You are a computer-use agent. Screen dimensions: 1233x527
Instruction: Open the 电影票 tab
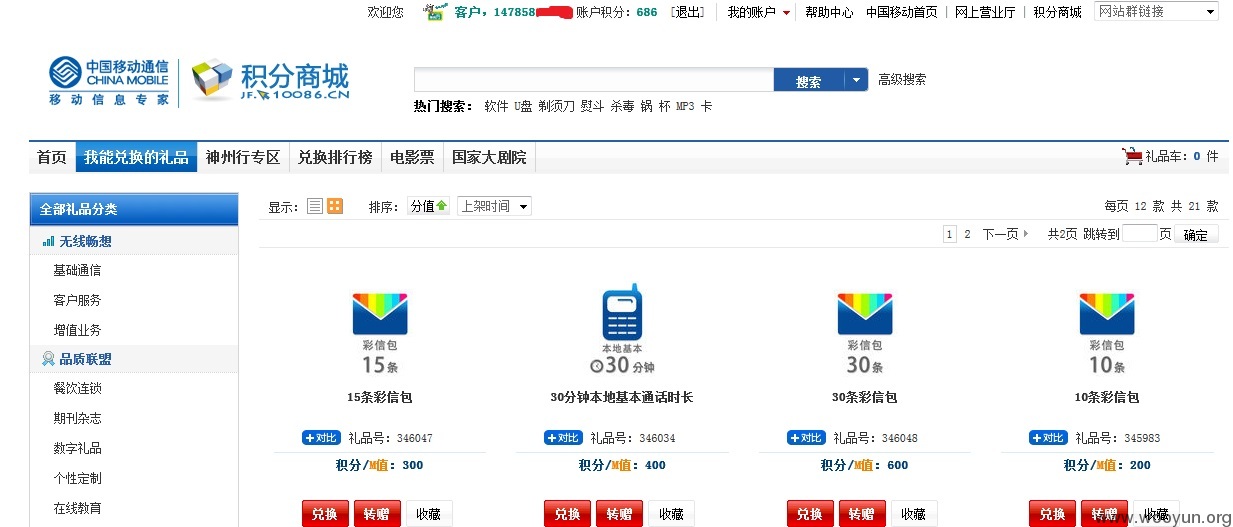[x=412, y=157]
